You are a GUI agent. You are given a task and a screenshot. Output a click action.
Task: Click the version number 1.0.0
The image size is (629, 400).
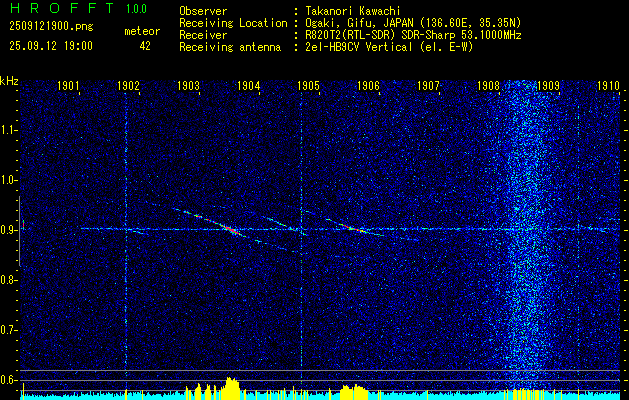coord(136,8)
